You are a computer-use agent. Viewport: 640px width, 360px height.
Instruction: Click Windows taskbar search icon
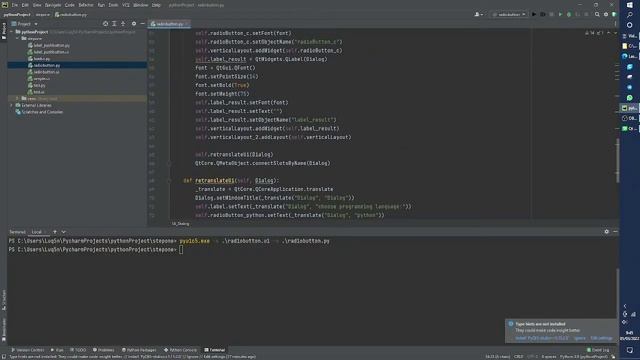pos(629,15)
